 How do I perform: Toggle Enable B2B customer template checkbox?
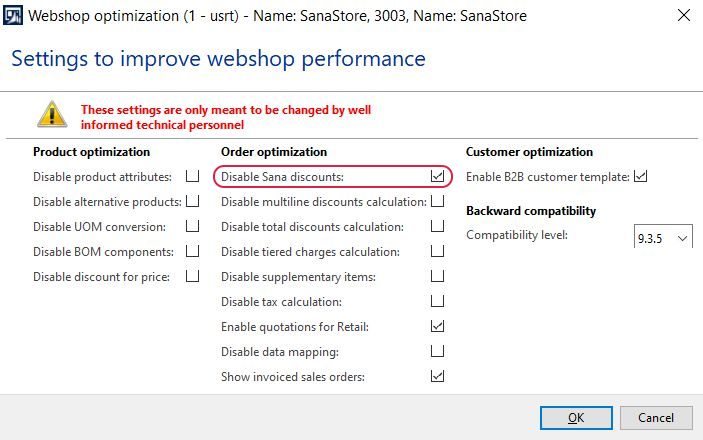tap(640, 176)
